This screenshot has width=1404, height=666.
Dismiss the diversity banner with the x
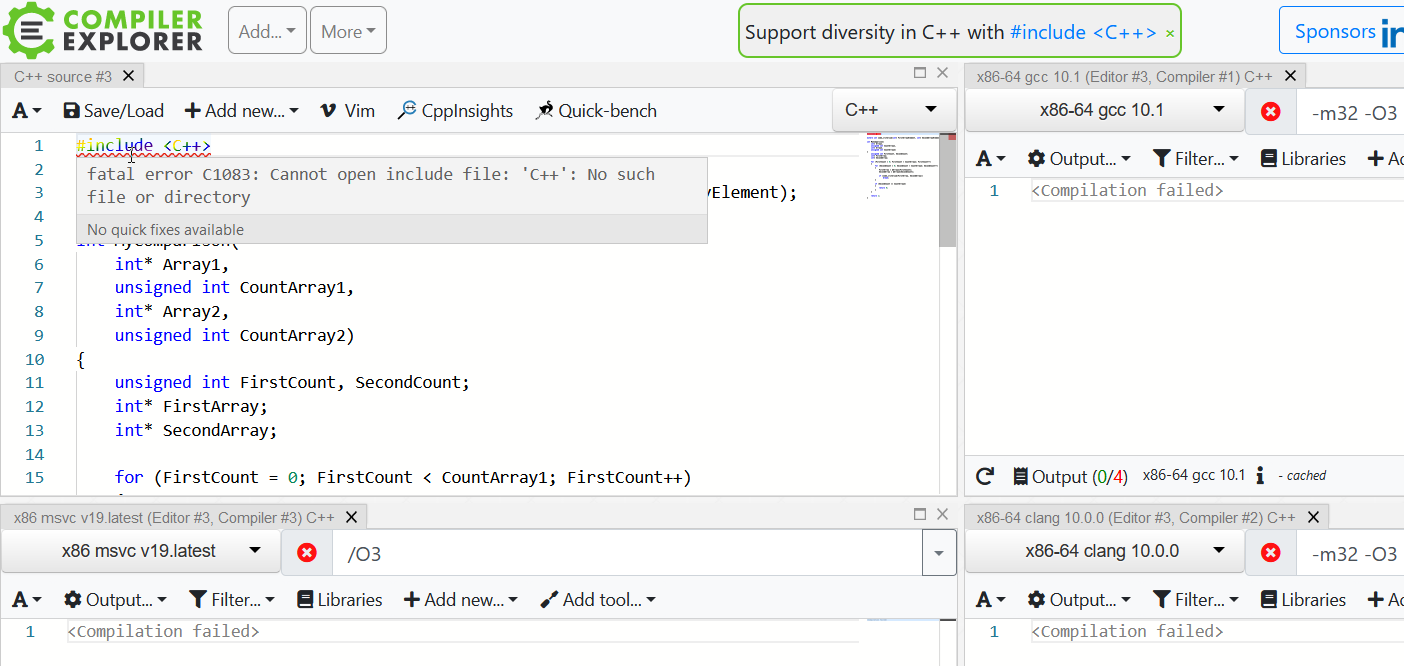(x=1170, y=33)
